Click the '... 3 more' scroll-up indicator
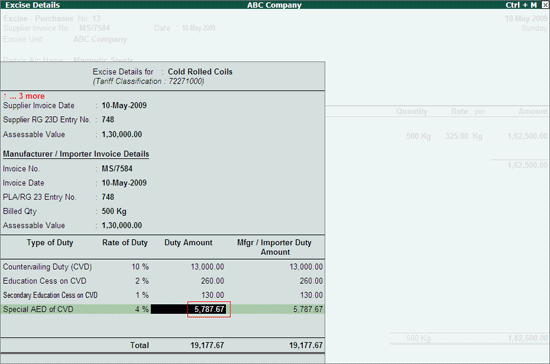The width and height of the screenshot is (550, 364). [24, 96]
